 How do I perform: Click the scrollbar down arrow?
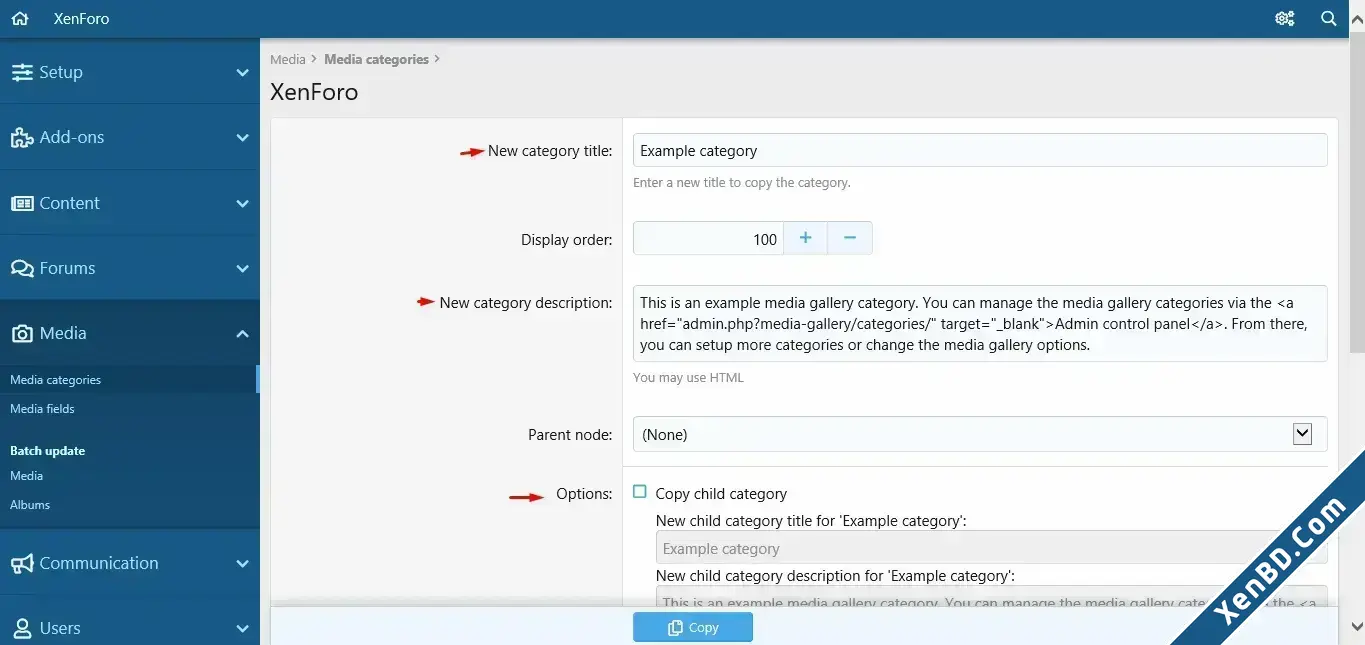point(1357,627)
